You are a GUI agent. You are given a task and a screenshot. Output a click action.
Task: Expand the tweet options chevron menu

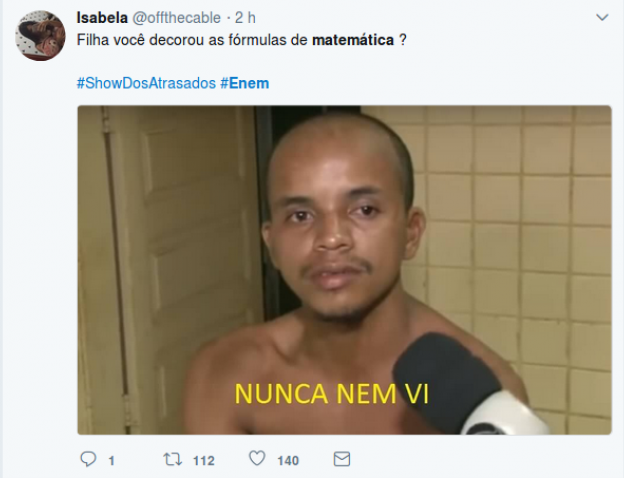point(602,17)
